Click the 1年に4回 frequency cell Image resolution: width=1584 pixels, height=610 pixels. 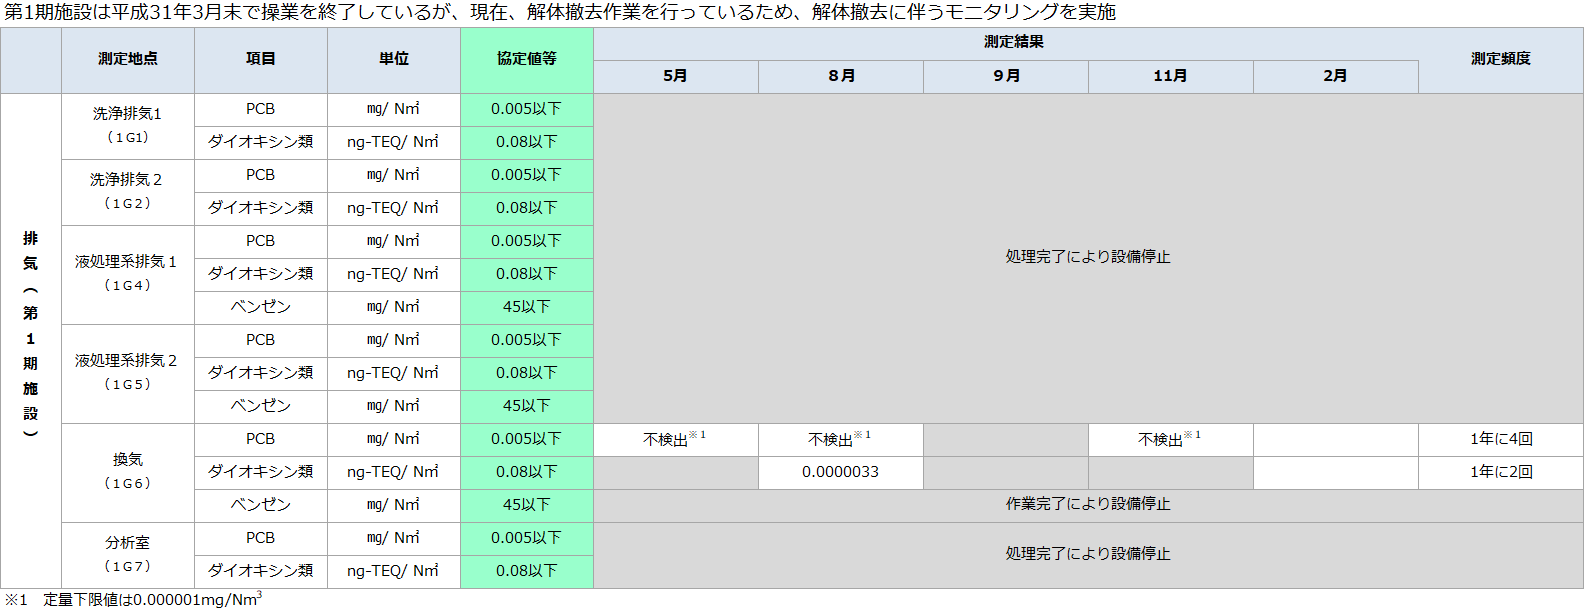click(1500, 439)
